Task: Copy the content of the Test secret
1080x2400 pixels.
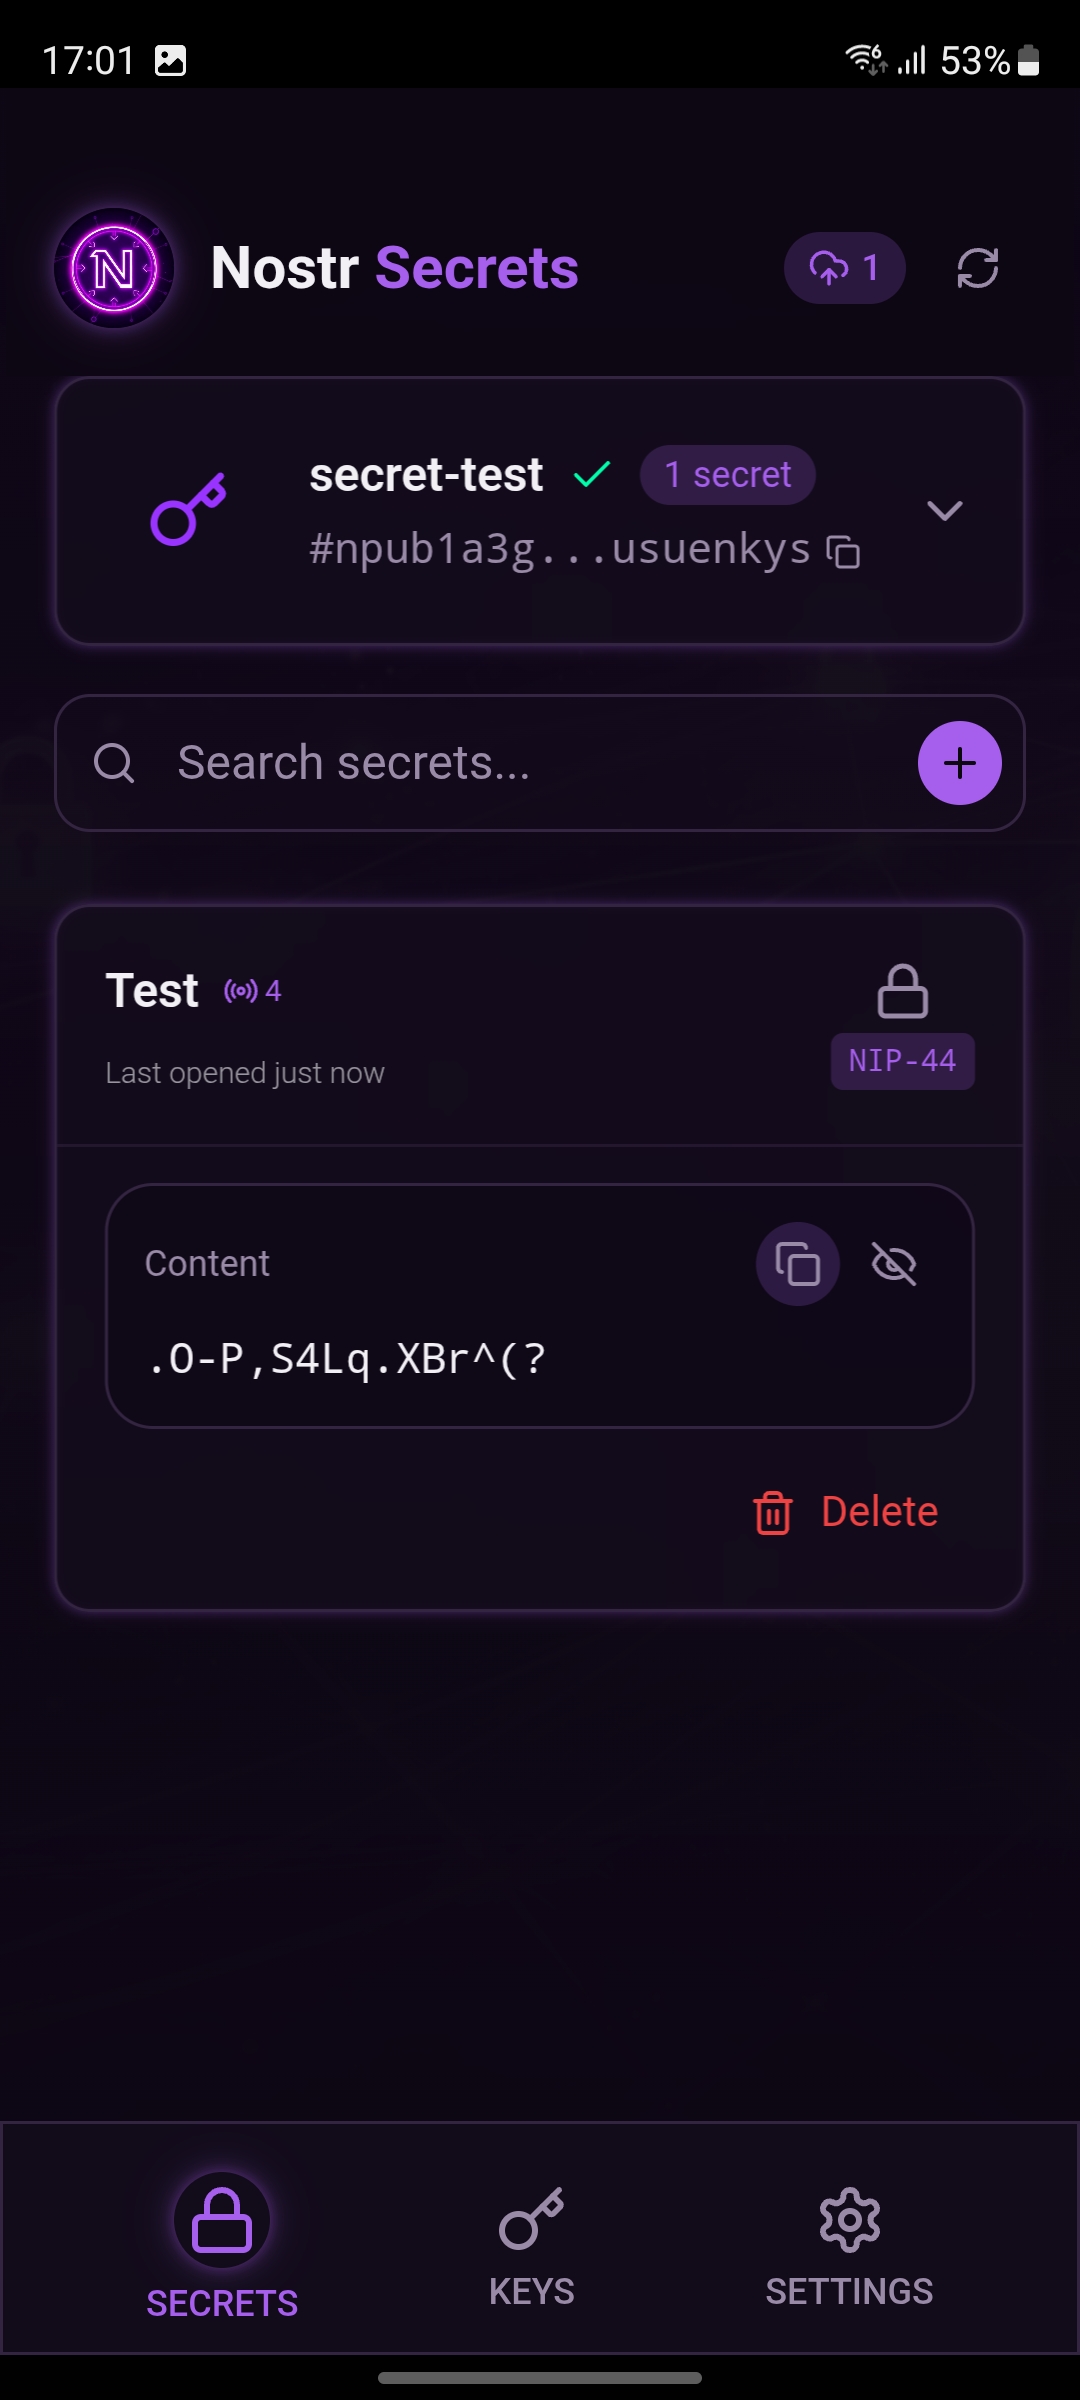Action: tap(796, 1263)
